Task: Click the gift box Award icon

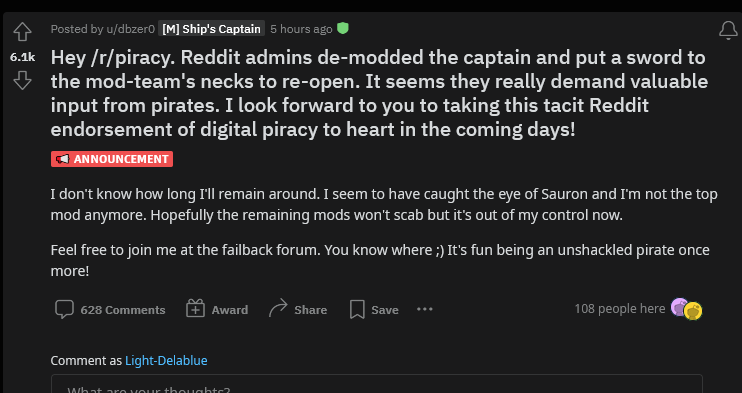Action: (195, 309)
